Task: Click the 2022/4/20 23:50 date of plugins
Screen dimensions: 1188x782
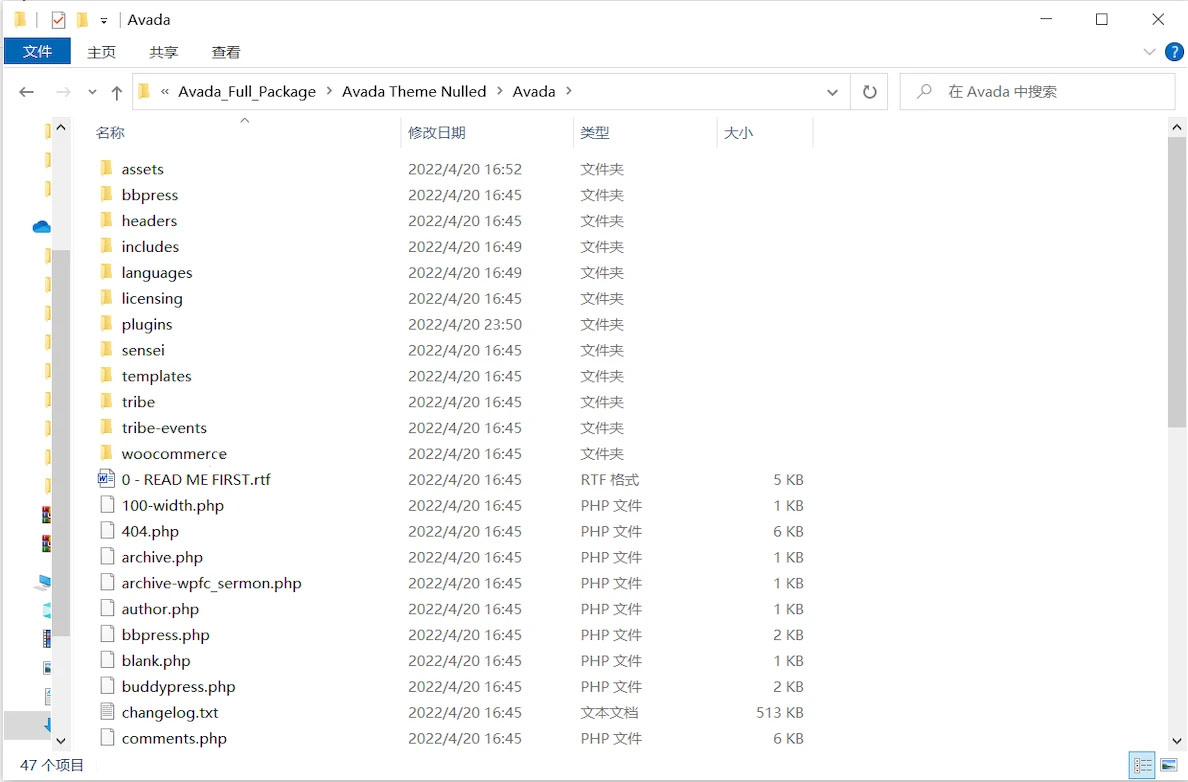Action: (x=464, y=324)
